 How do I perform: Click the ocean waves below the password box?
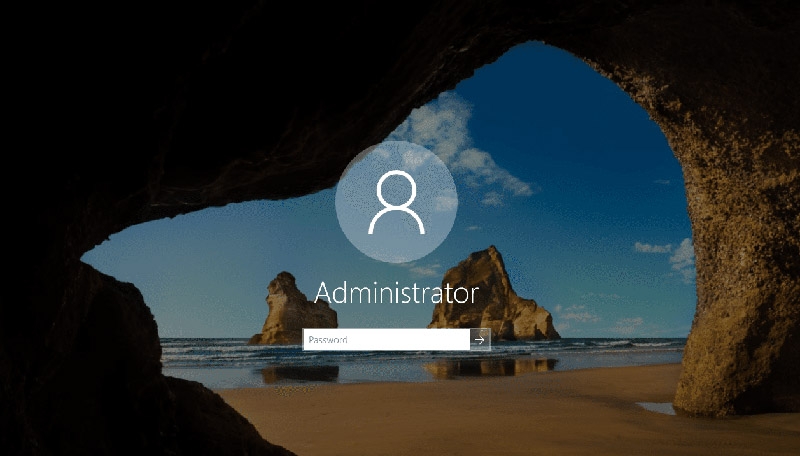tap(400, 358)
